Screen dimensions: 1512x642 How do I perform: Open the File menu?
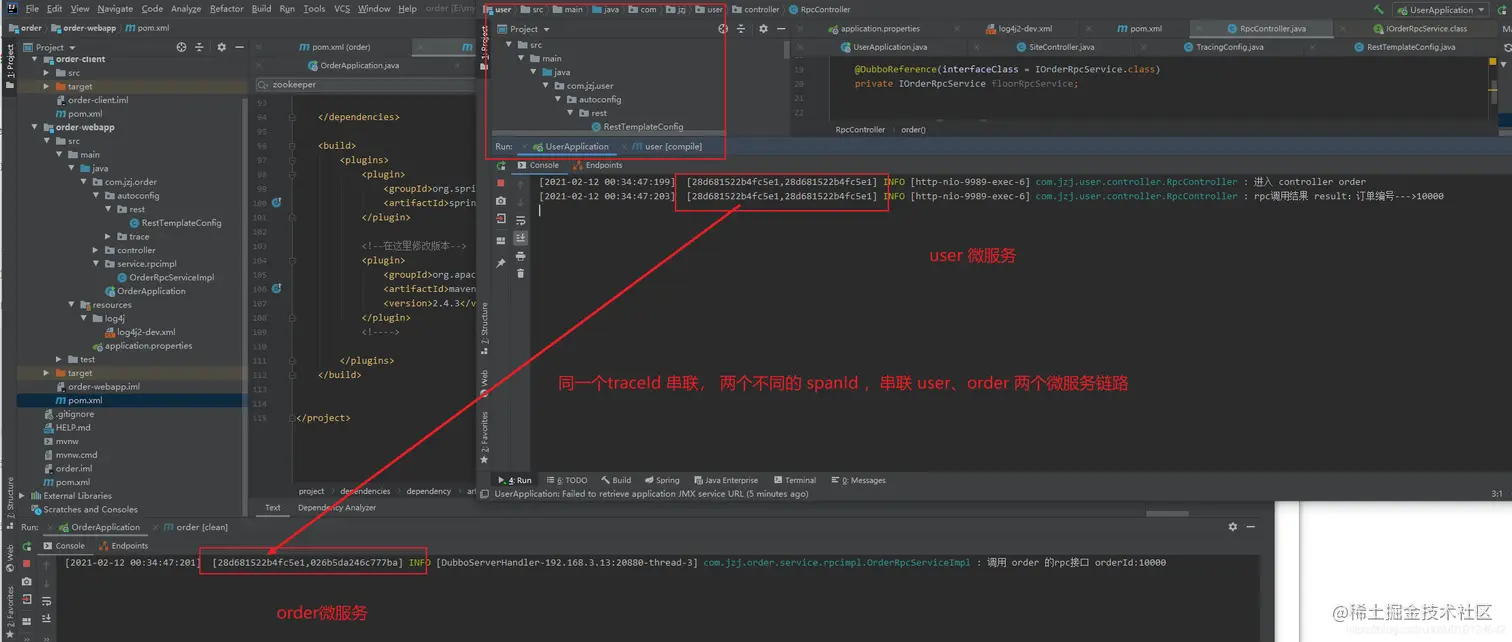coord(32,9)
